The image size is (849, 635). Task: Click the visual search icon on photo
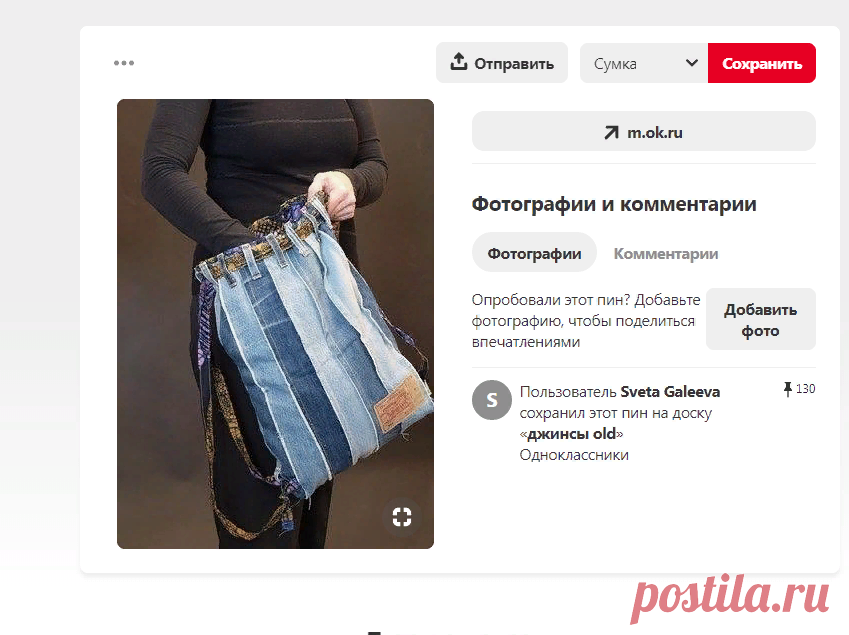point(402,517)
